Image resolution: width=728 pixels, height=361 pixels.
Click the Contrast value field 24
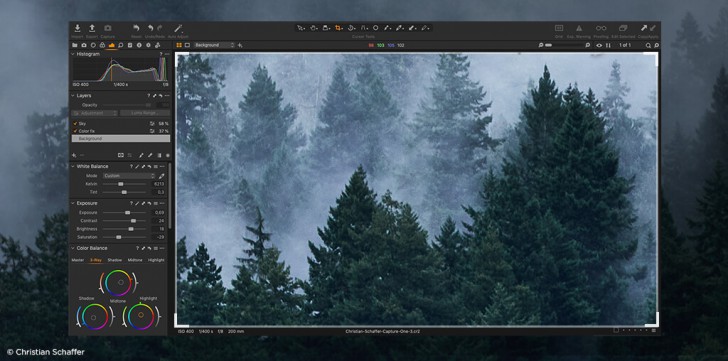point(159,221)
